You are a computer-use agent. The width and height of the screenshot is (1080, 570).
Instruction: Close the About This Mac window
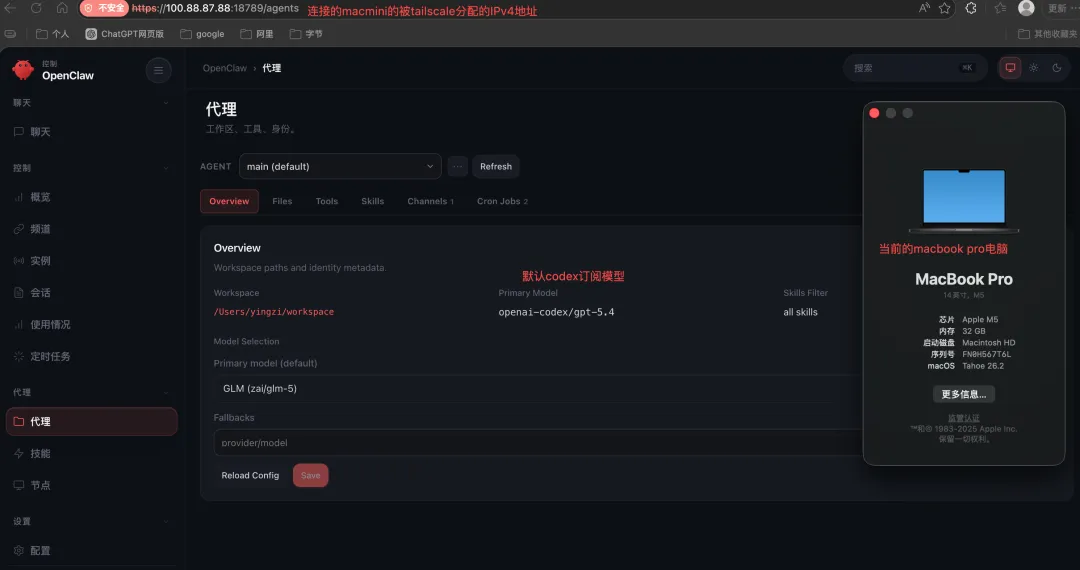(x=874, y=113)
